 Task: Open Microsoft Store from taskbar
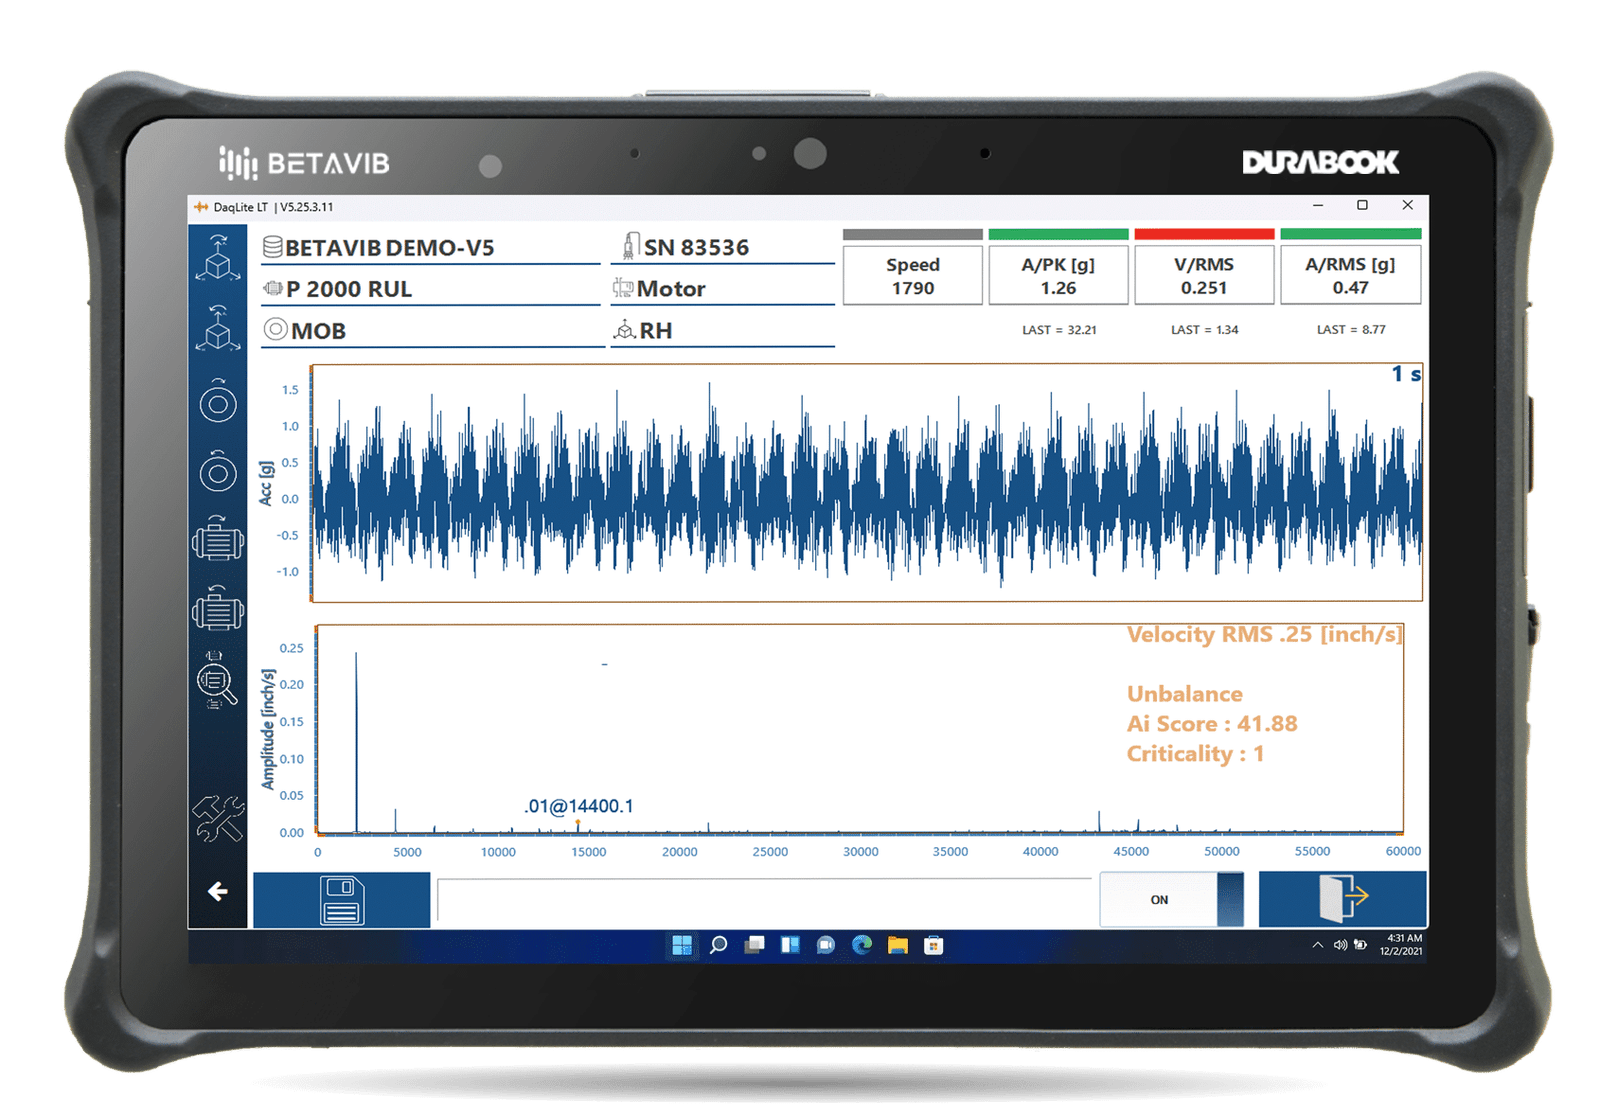click(934, 945)
